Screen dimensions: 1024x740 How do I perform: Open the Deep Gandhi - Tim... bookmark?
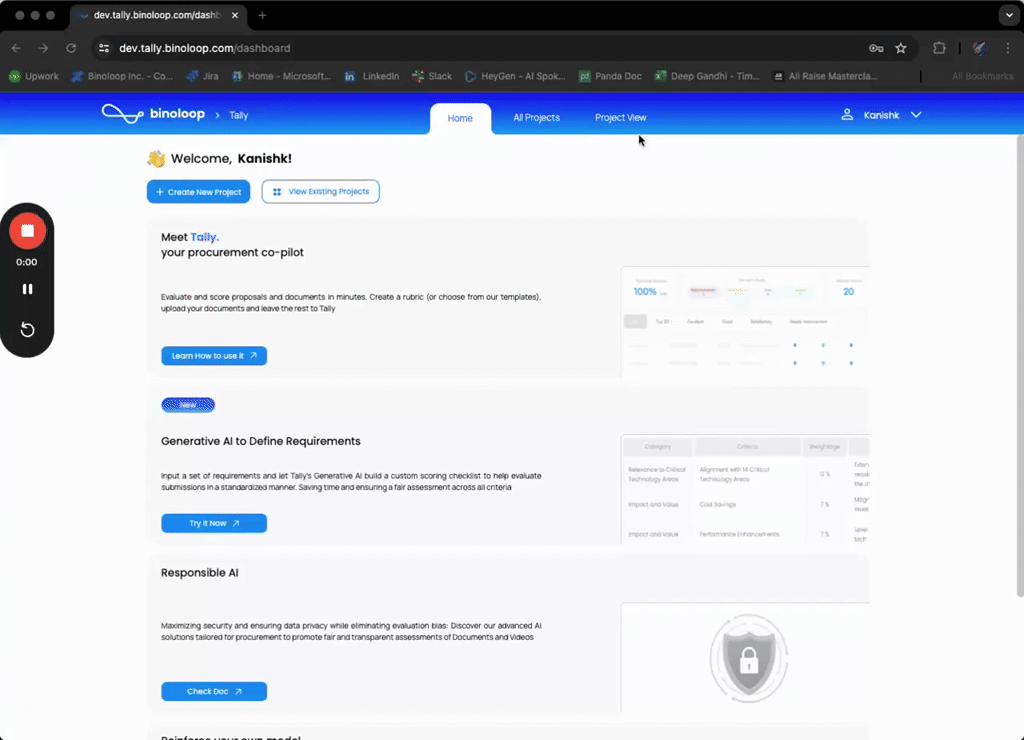click(707, 76)
